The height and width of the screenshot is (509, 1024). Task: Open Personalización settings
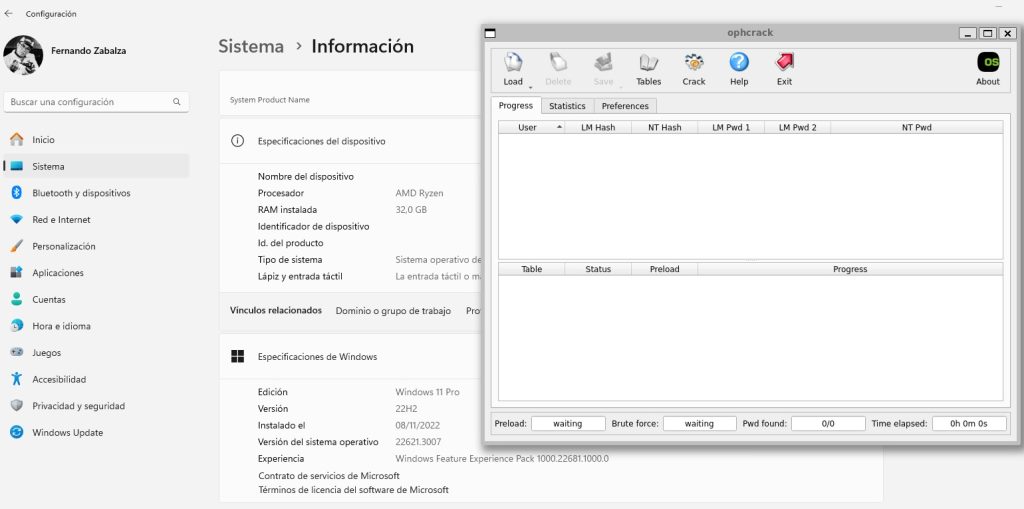pos(96,246)
